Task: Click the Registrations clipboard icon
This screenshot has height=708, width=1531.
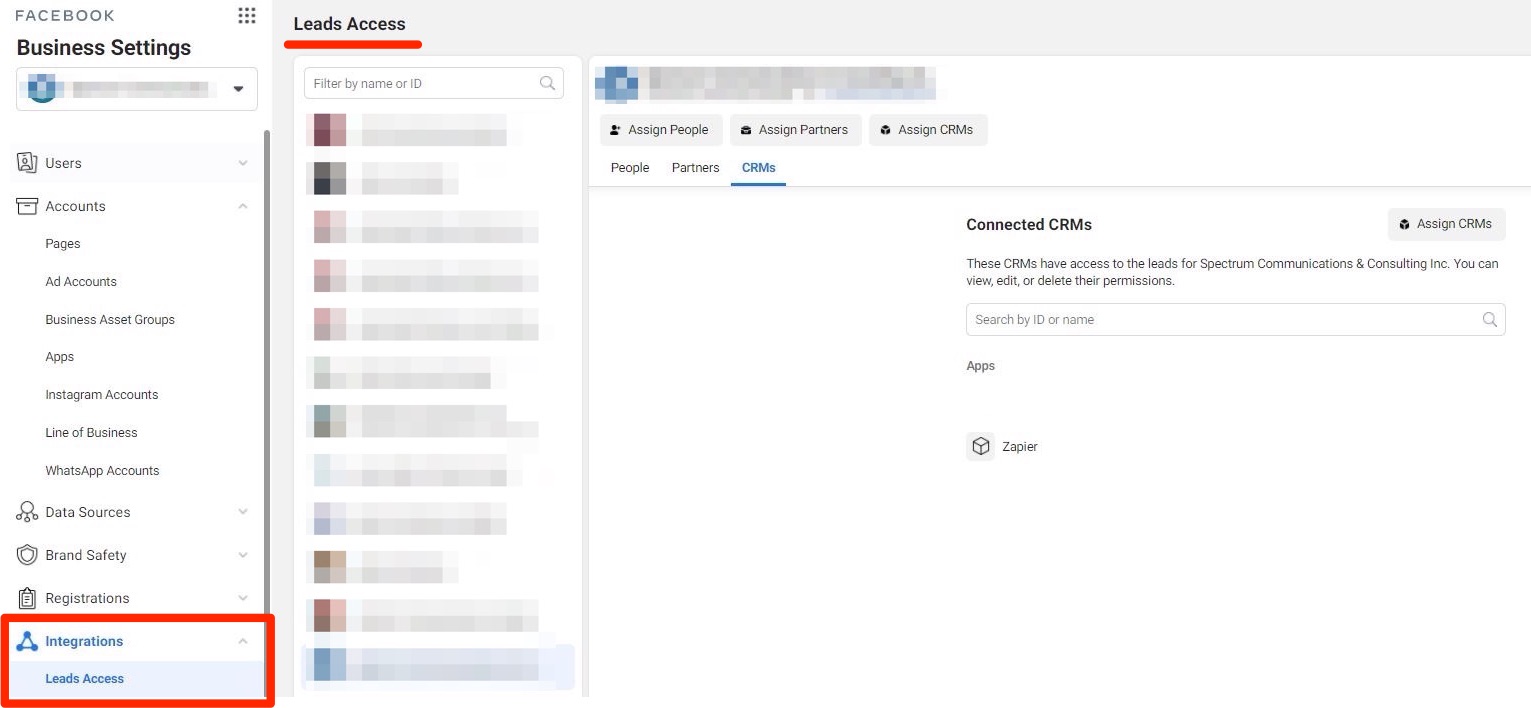Action: [x=27, y=598]
